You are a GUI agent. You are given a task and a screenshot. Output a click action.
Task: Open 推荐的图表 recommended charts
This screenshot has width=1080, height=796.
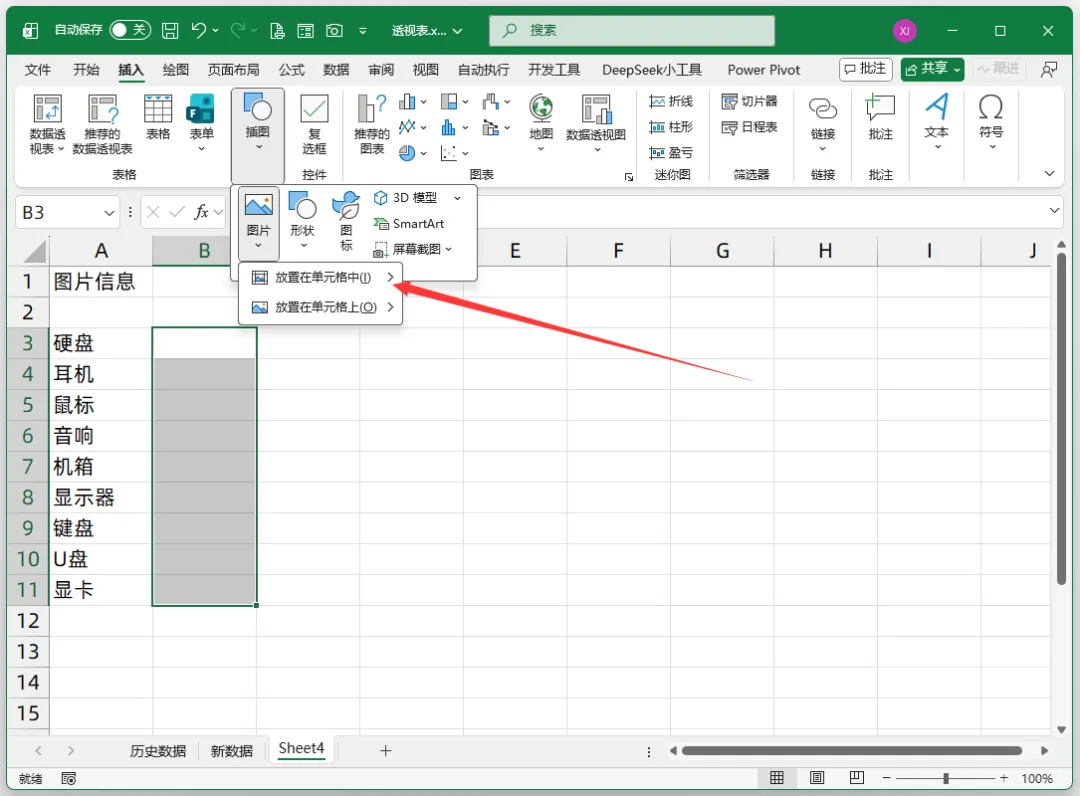(x=372, y=124)
